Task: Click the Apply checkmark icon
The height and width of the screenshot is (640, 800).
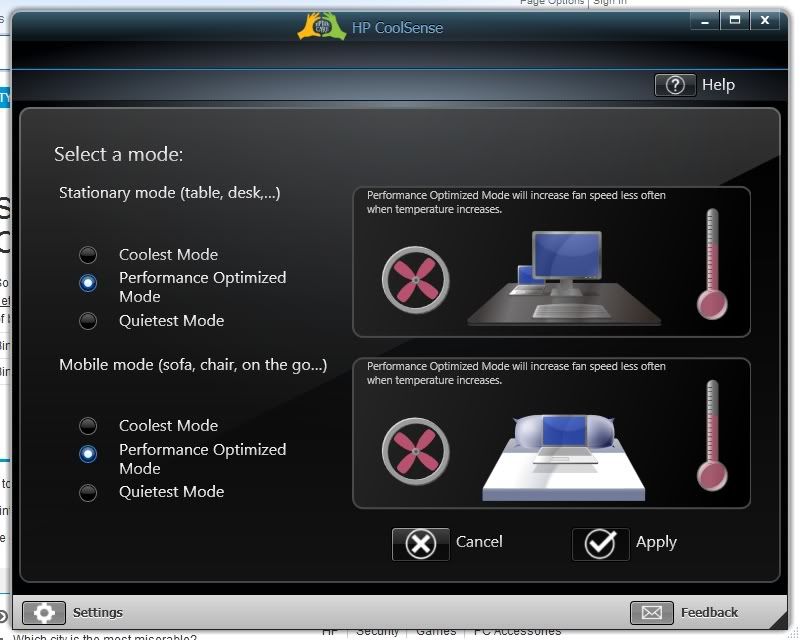Action: (x=601, y=544)
